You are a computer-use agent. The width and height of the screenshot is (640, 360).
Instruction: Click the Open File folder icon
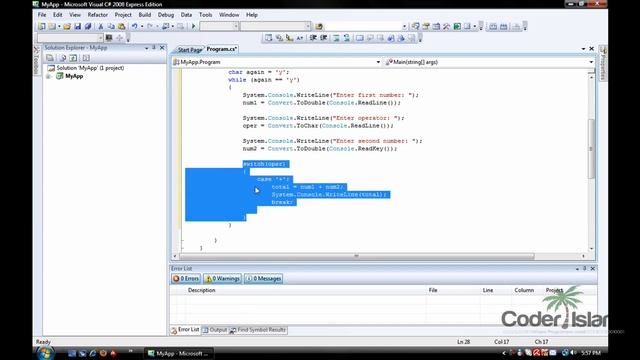(x=67, y=27)
